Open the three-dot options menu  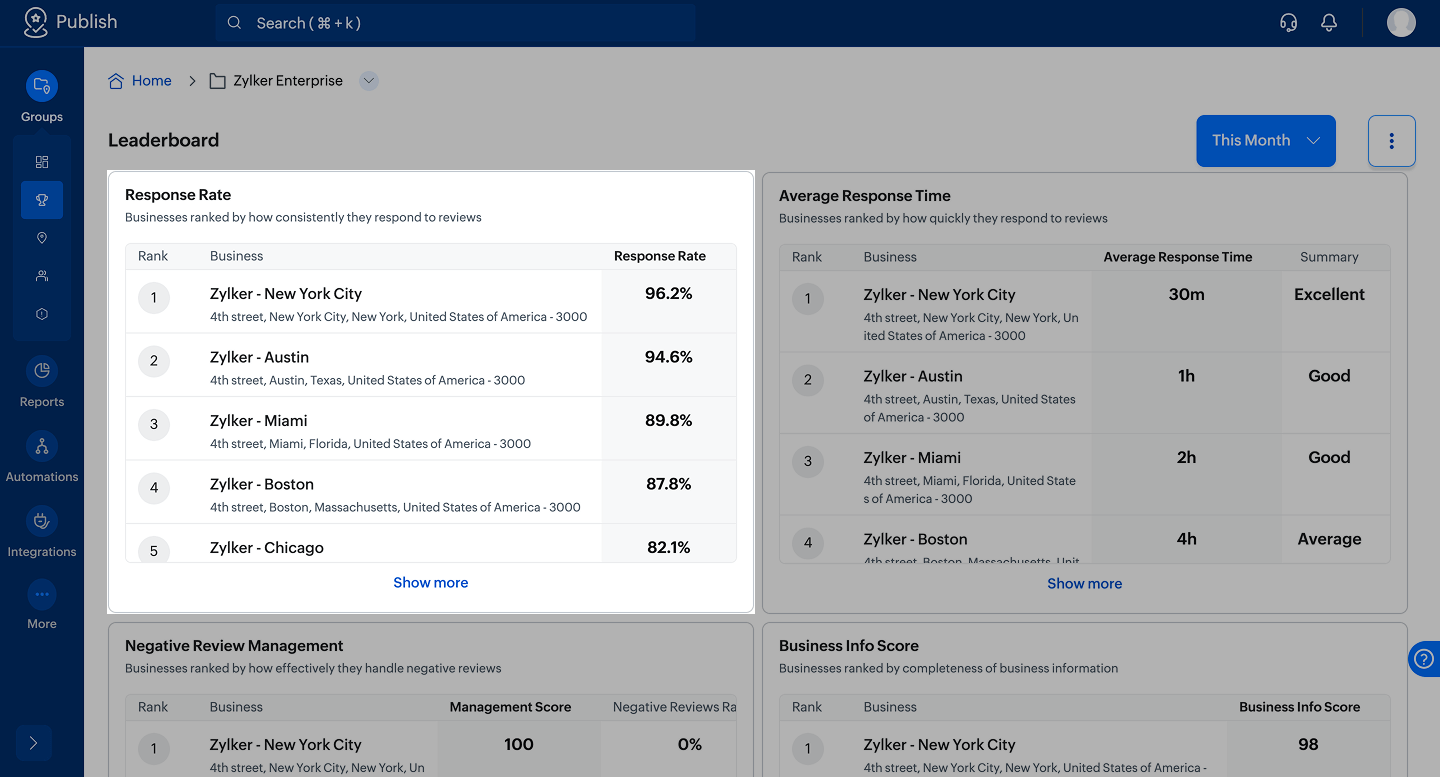[x=1391, y=141]
